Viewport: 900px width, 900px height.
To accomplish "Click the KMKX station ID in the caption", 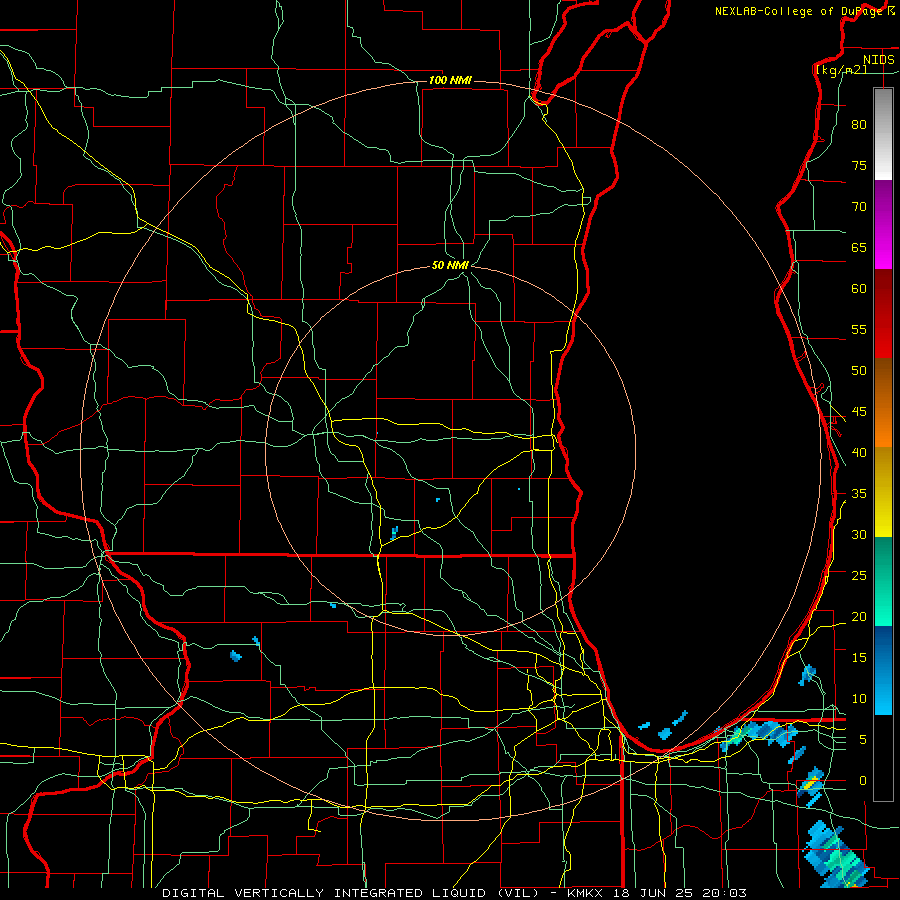I will coord(587,893).
